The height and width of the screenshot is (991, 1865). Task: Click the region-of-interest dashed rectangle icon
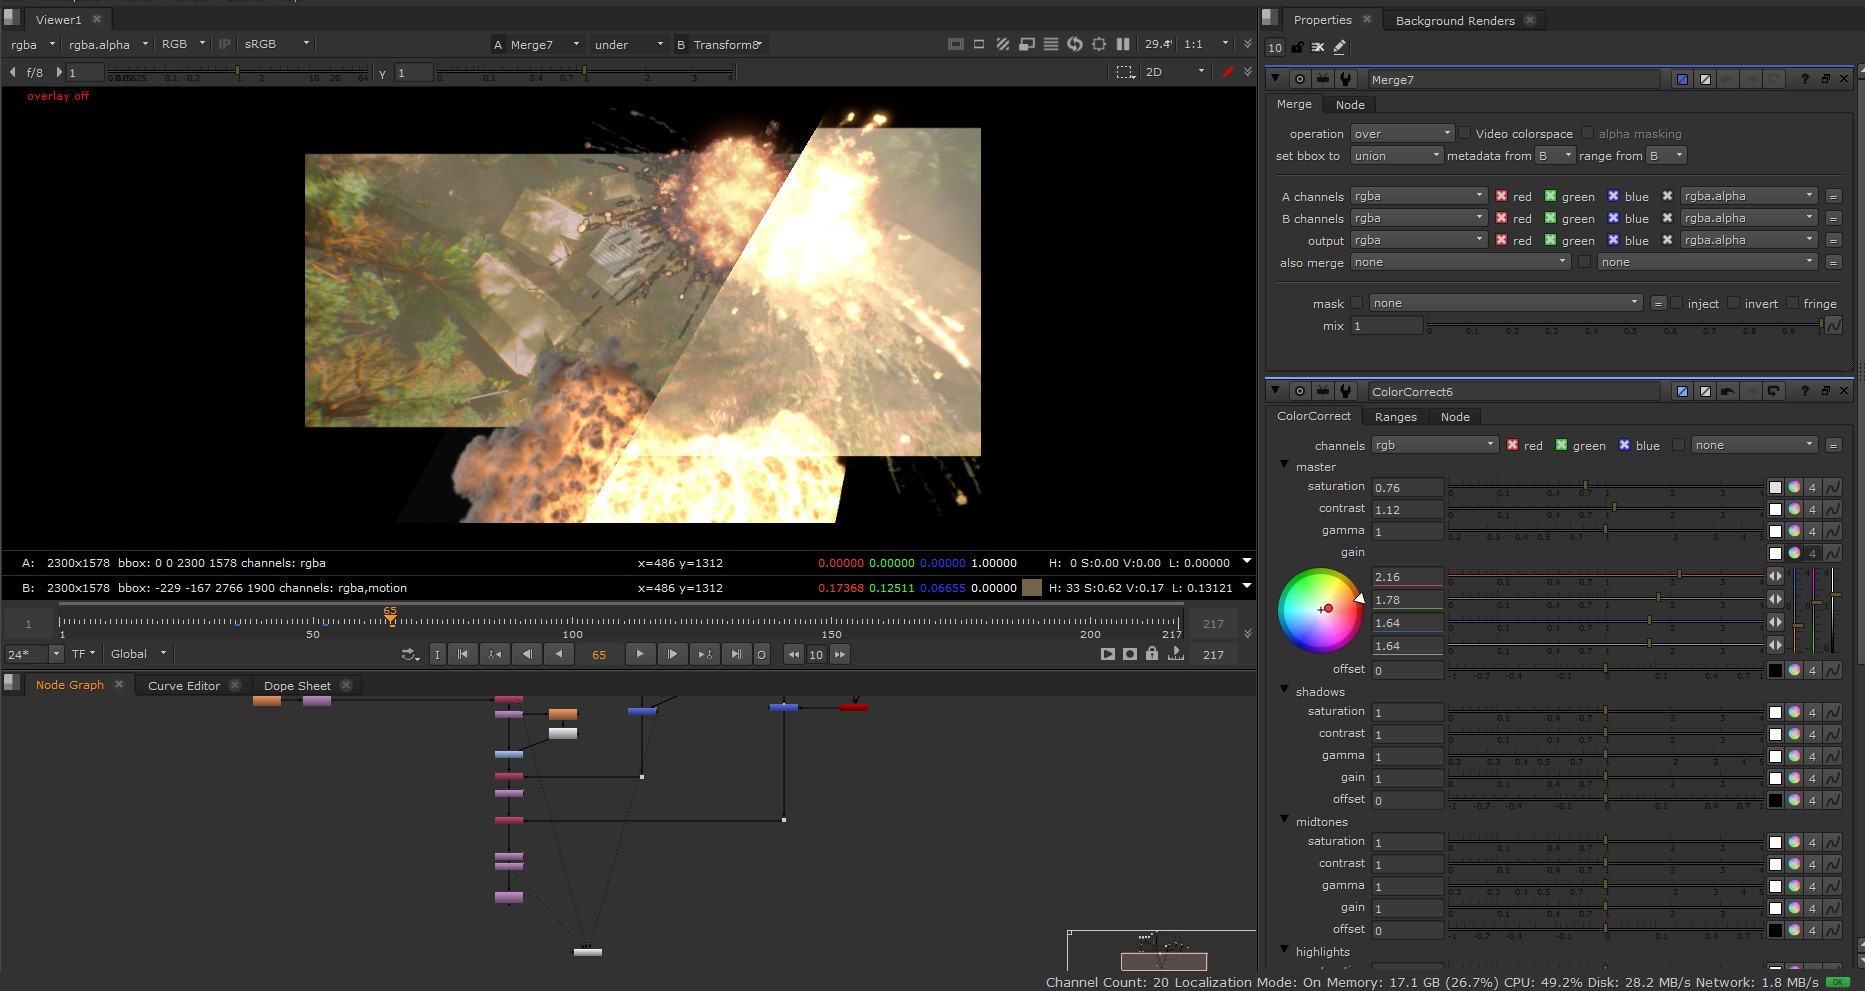pos(1125,72)
